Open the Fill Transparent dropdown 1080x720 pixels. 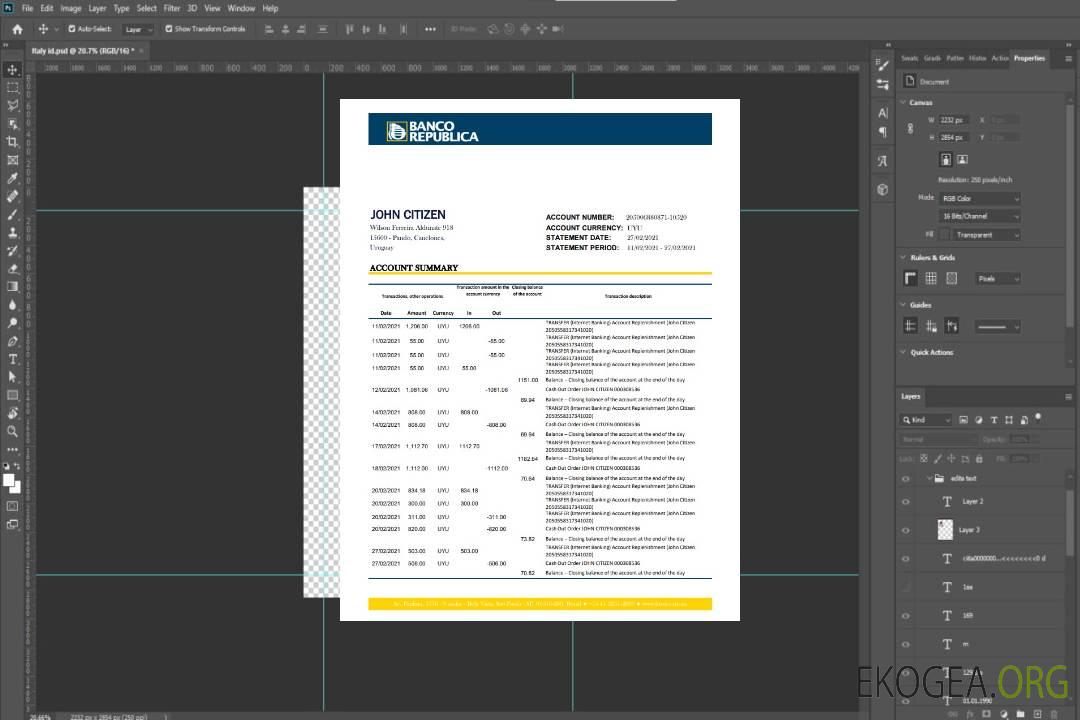click(x=986, y=235)
